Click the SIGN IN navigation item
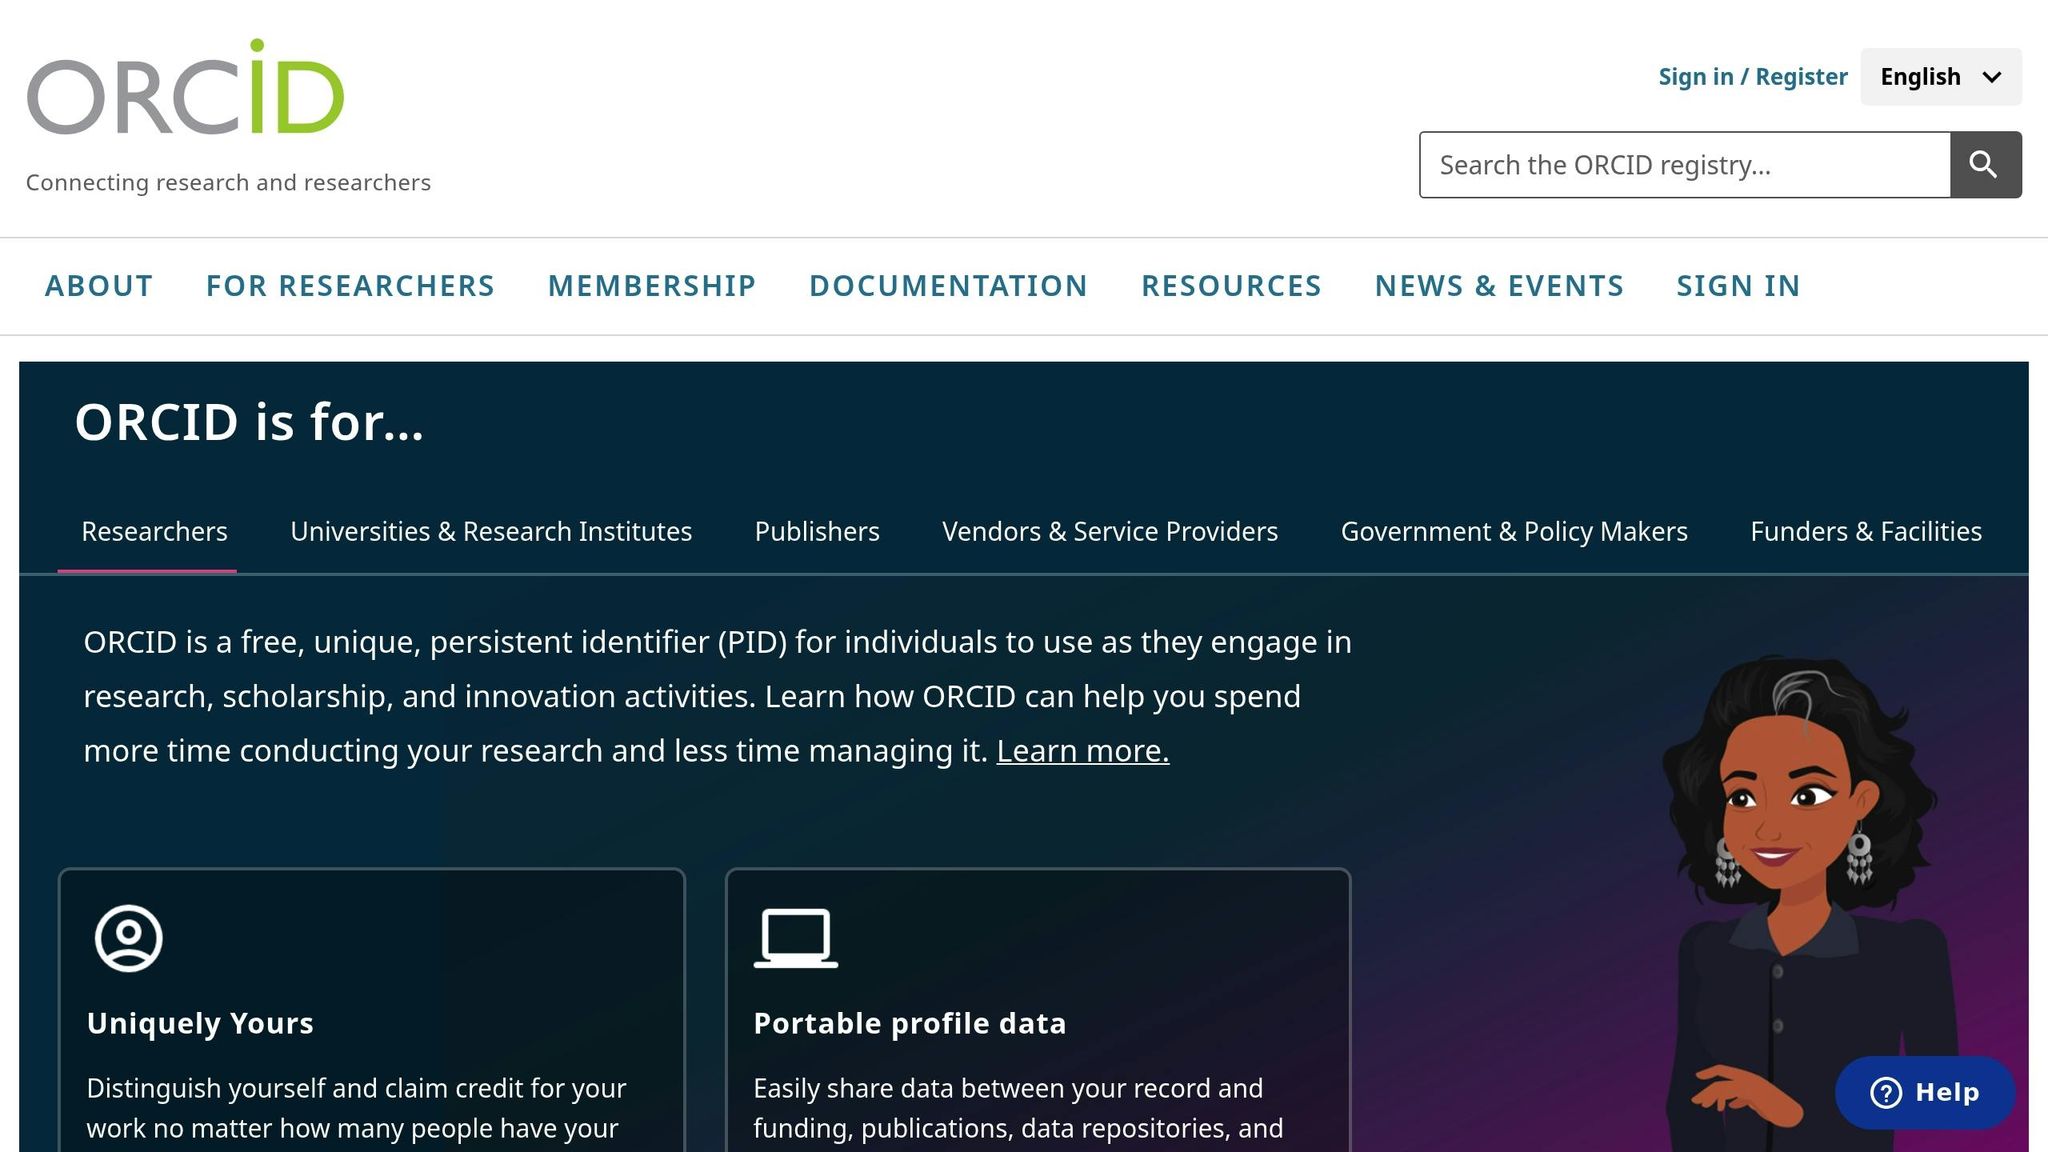 (x=1738, y=286)
